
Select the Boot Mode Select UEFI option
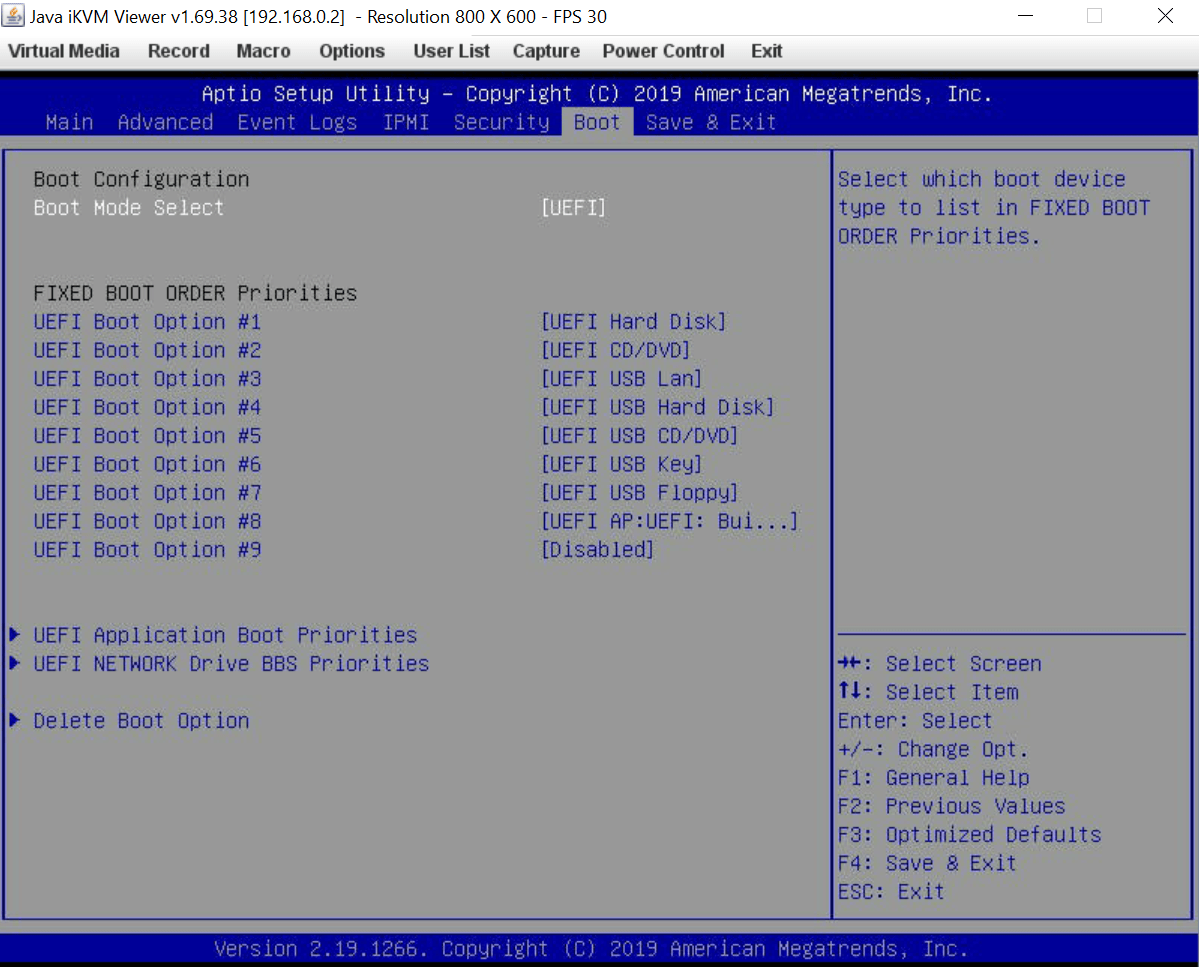(x=574, y=207)
